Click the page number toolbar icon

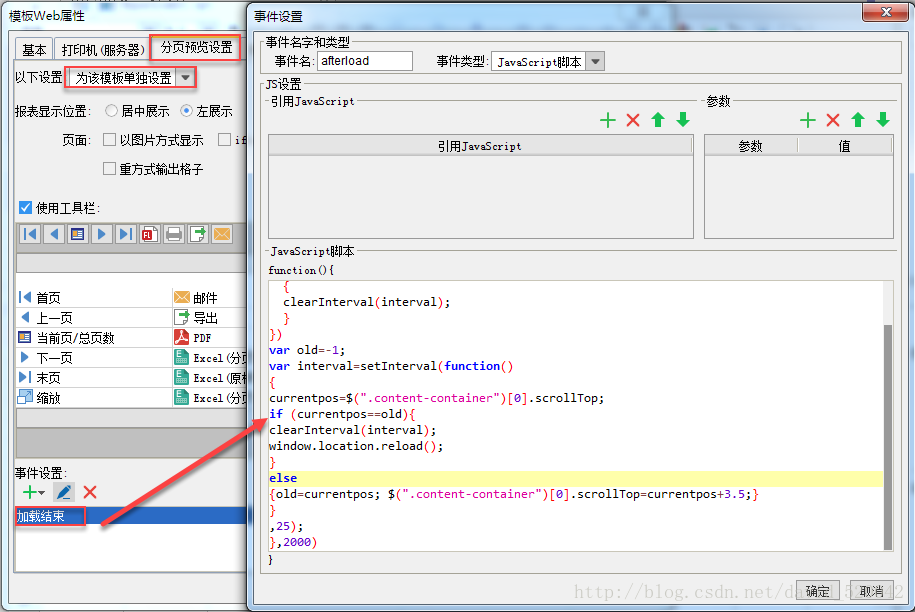(x=78, y=235)
